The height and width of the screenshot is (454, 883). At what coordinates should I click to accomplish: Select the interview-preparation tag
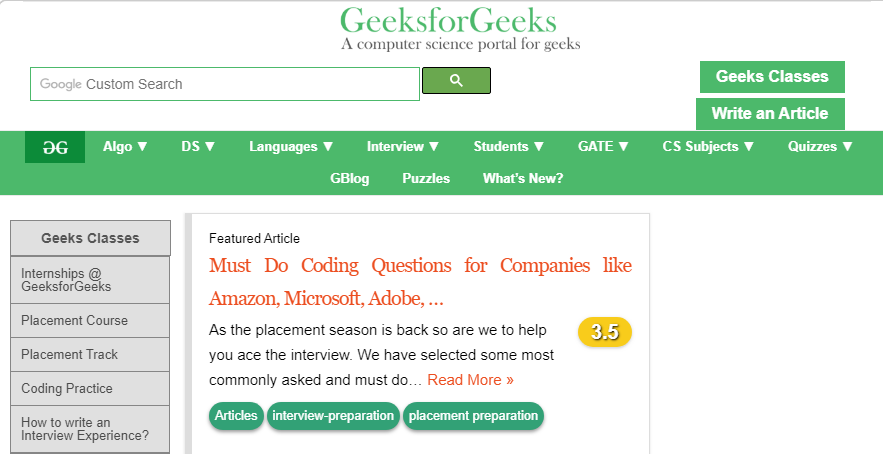333,416
